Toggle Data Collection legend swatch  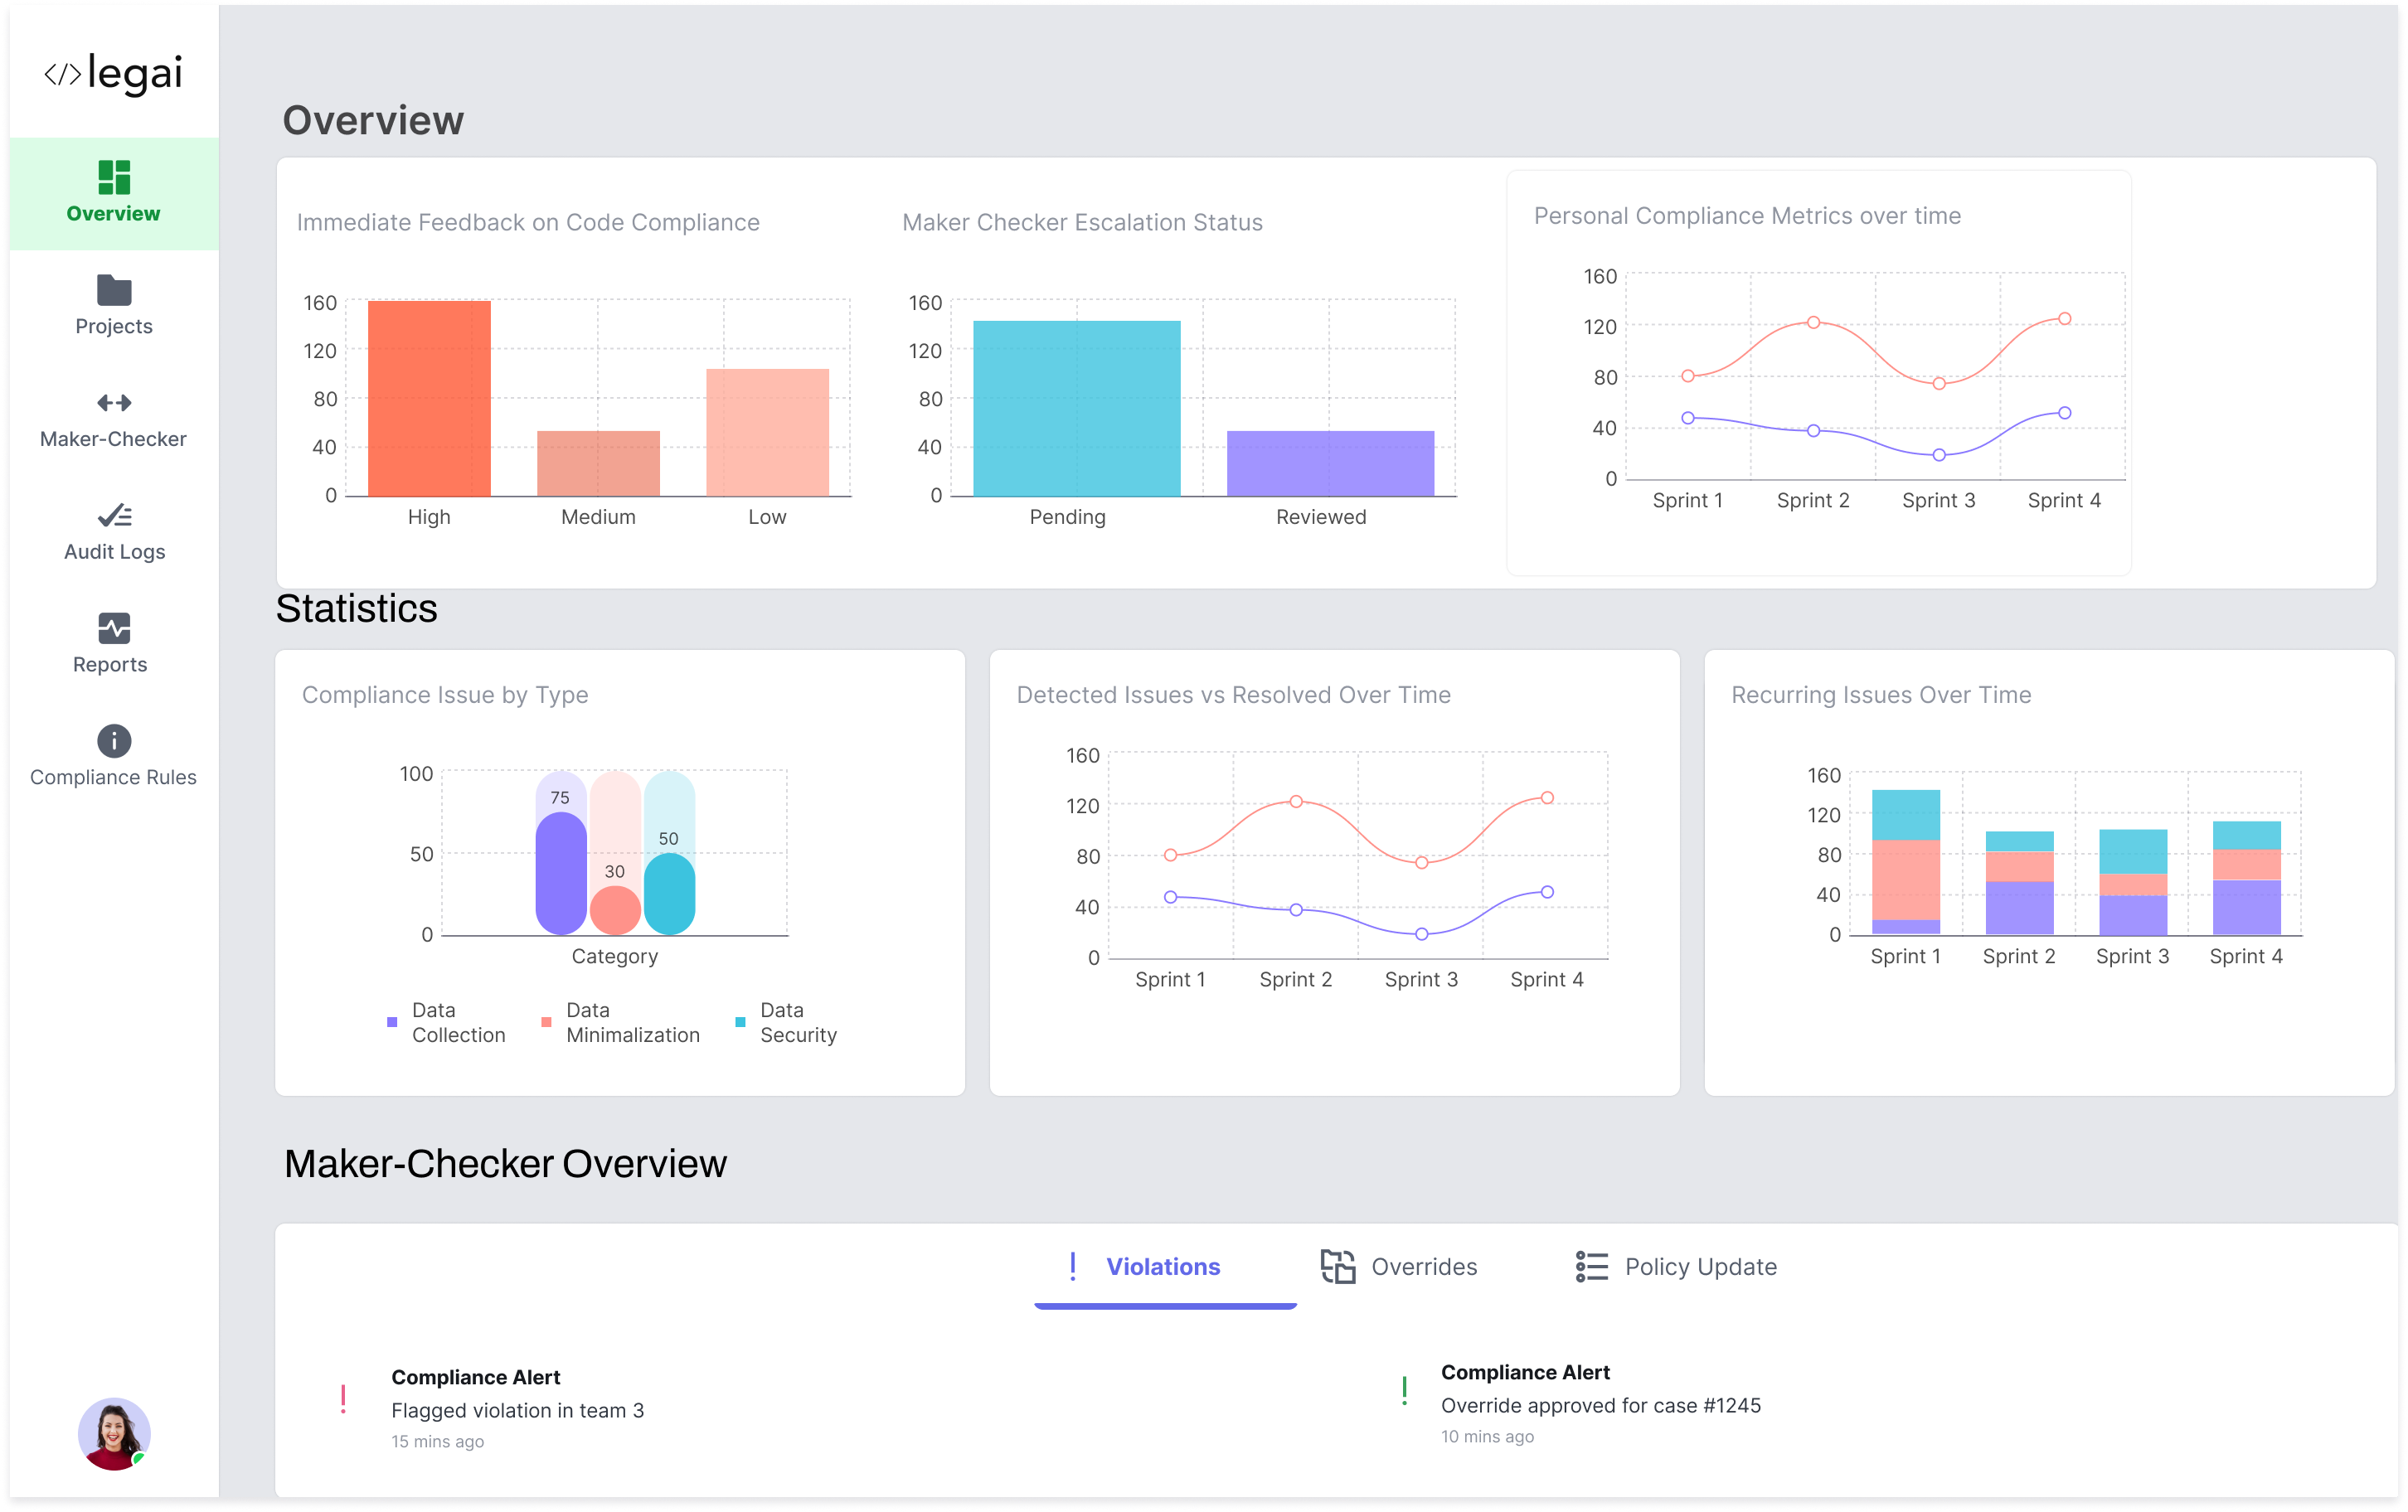(392, 1022)
